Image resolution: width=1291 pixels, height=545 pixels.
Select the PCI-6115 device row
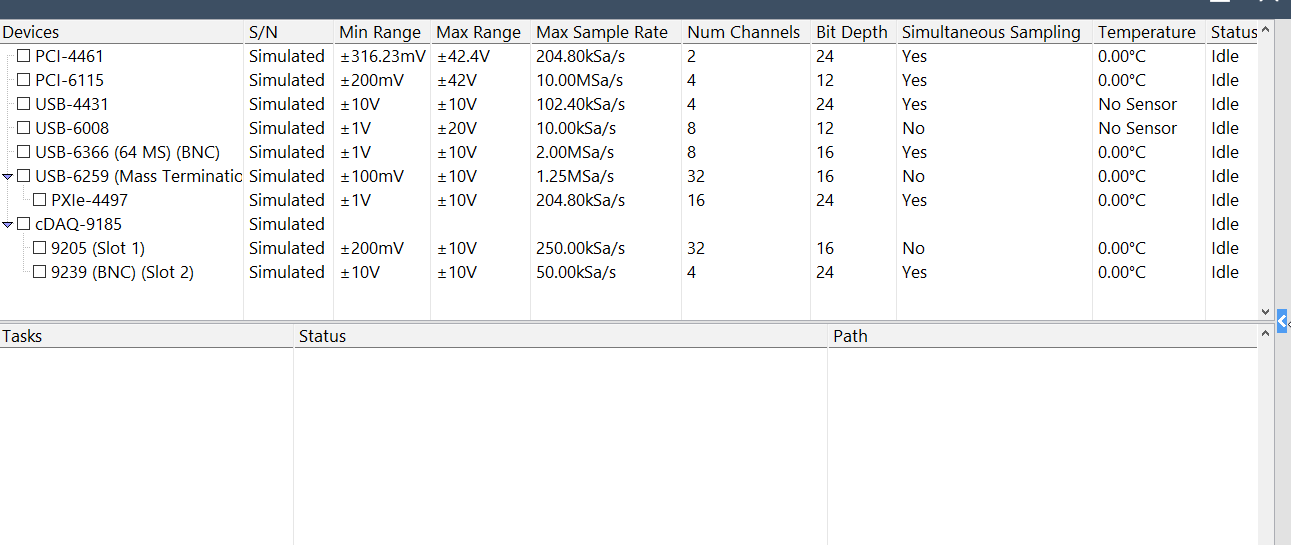pos(70,80)
